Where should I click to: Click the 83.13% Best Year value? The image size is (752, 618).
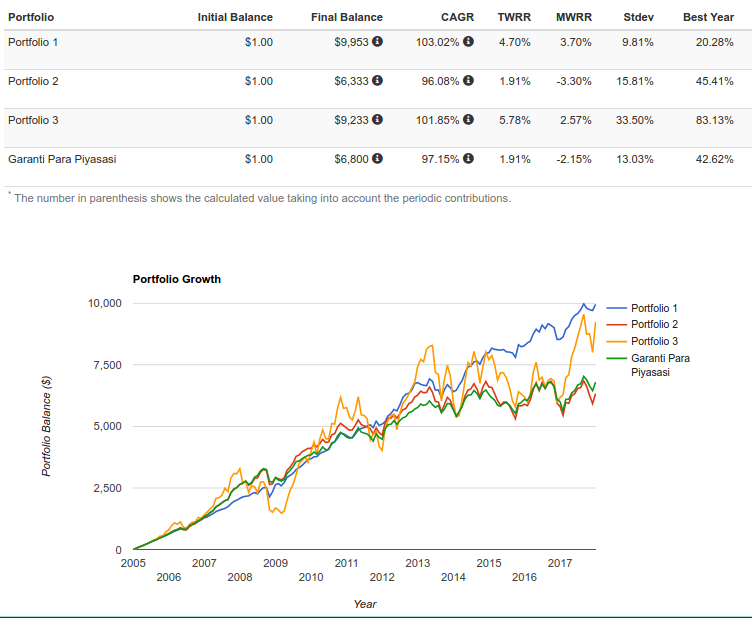tap(715, 120)
